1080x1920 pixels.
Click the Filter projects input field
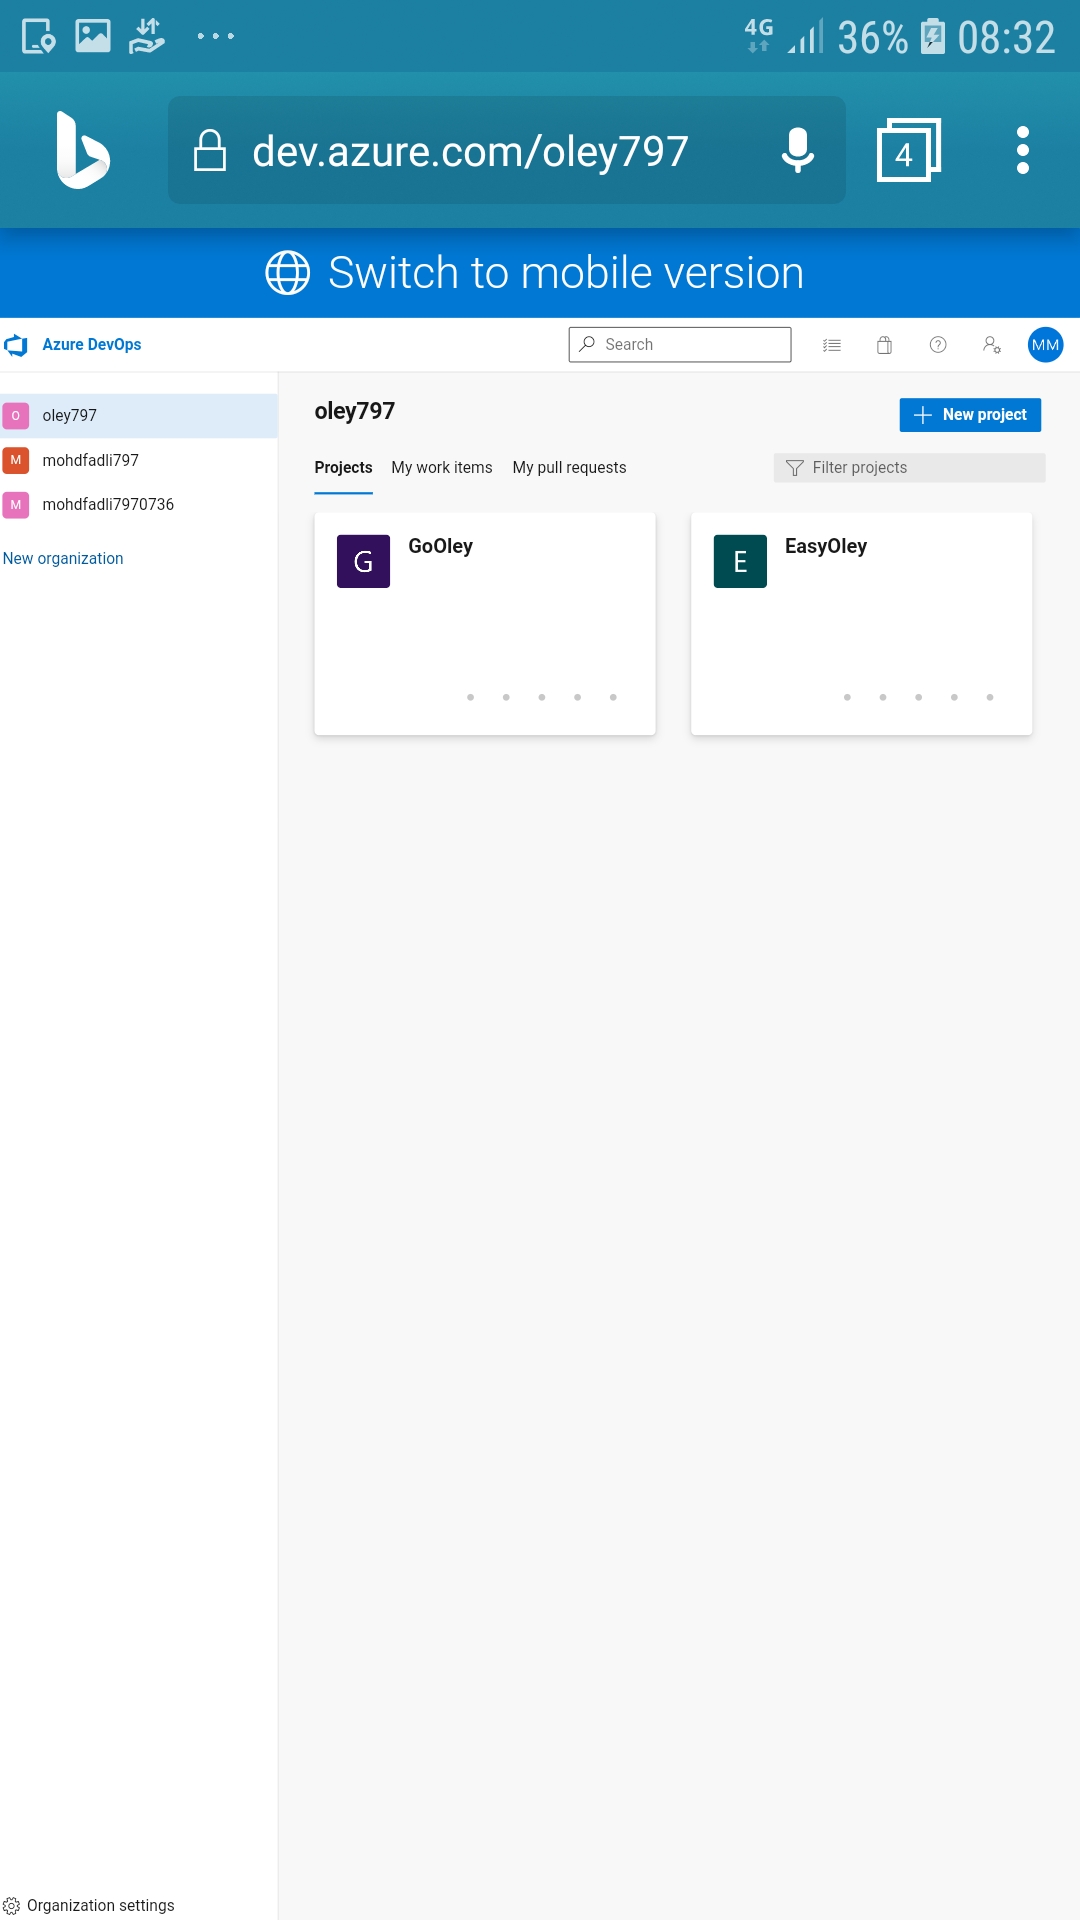pyautogui.click(x=909, y=468)
